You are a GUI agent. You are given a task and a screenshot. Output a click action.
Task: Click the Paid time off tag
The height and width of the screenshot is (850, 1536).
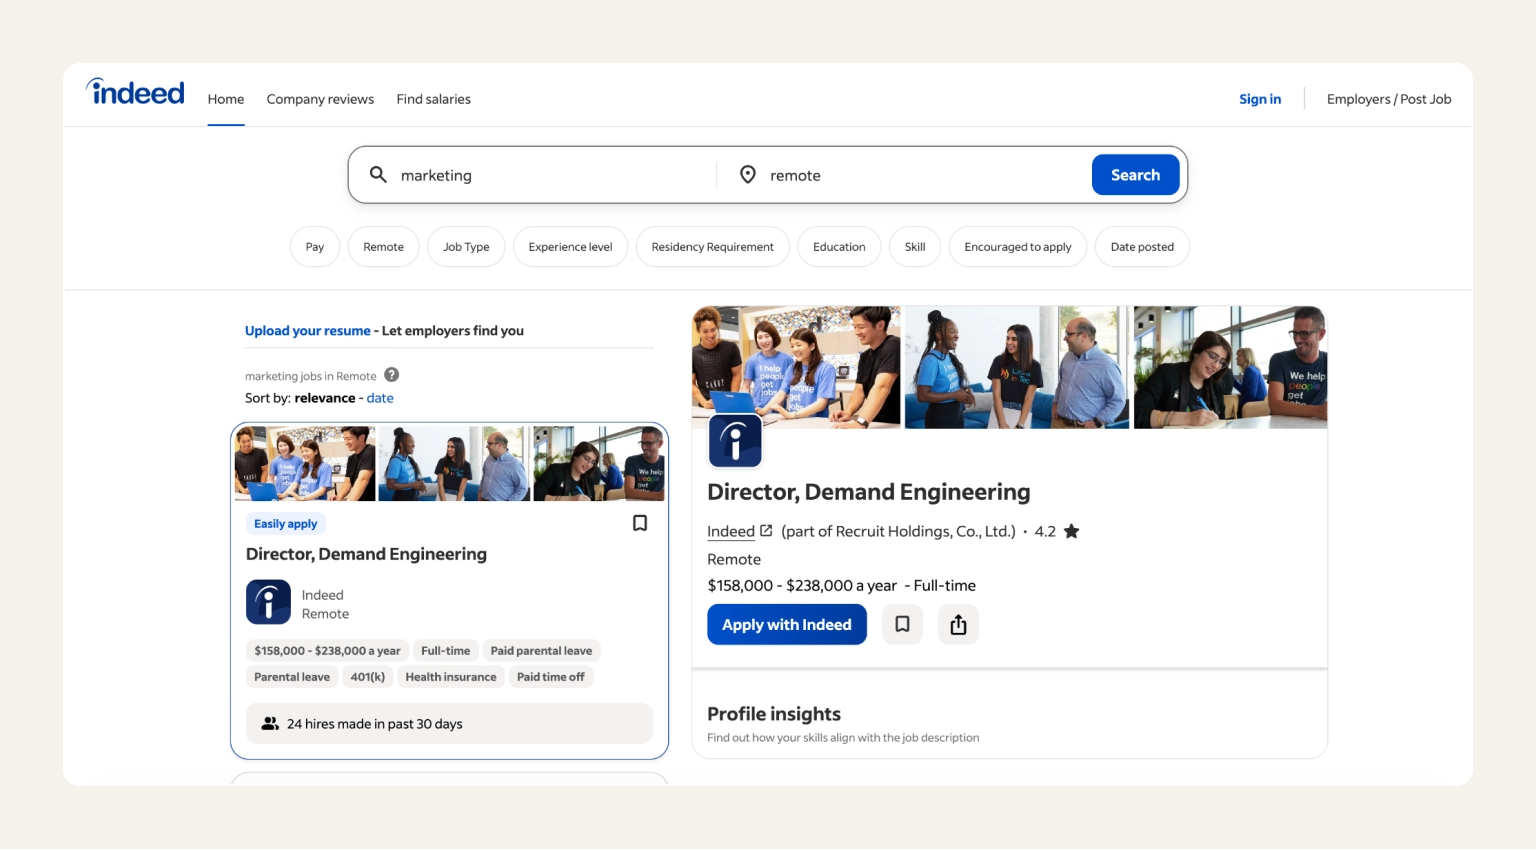point(551,677)
